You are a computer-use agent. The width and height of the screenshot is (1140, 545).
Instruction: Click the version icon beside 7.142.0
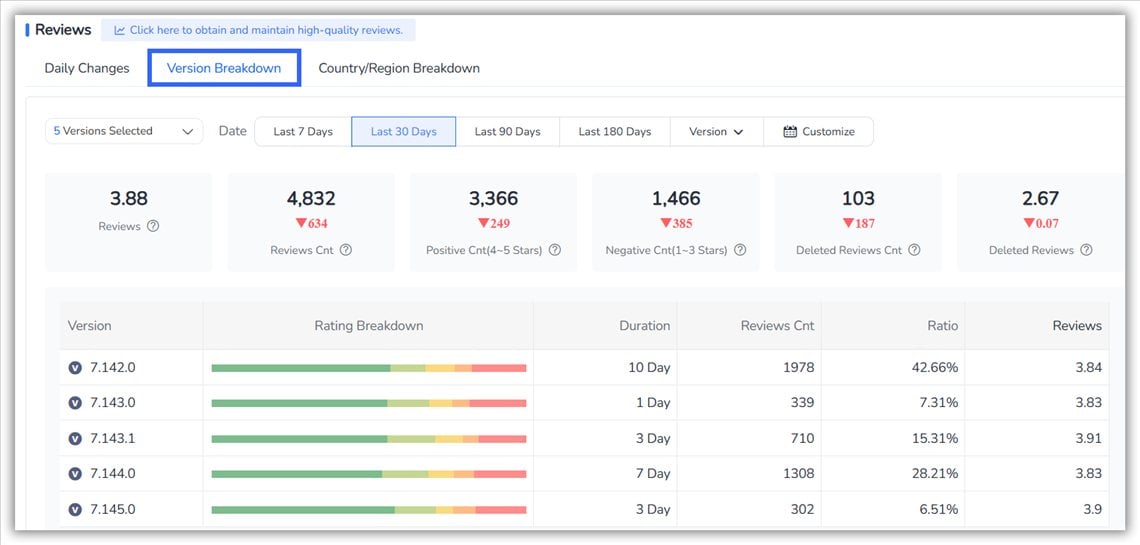(x=75, y=368)
